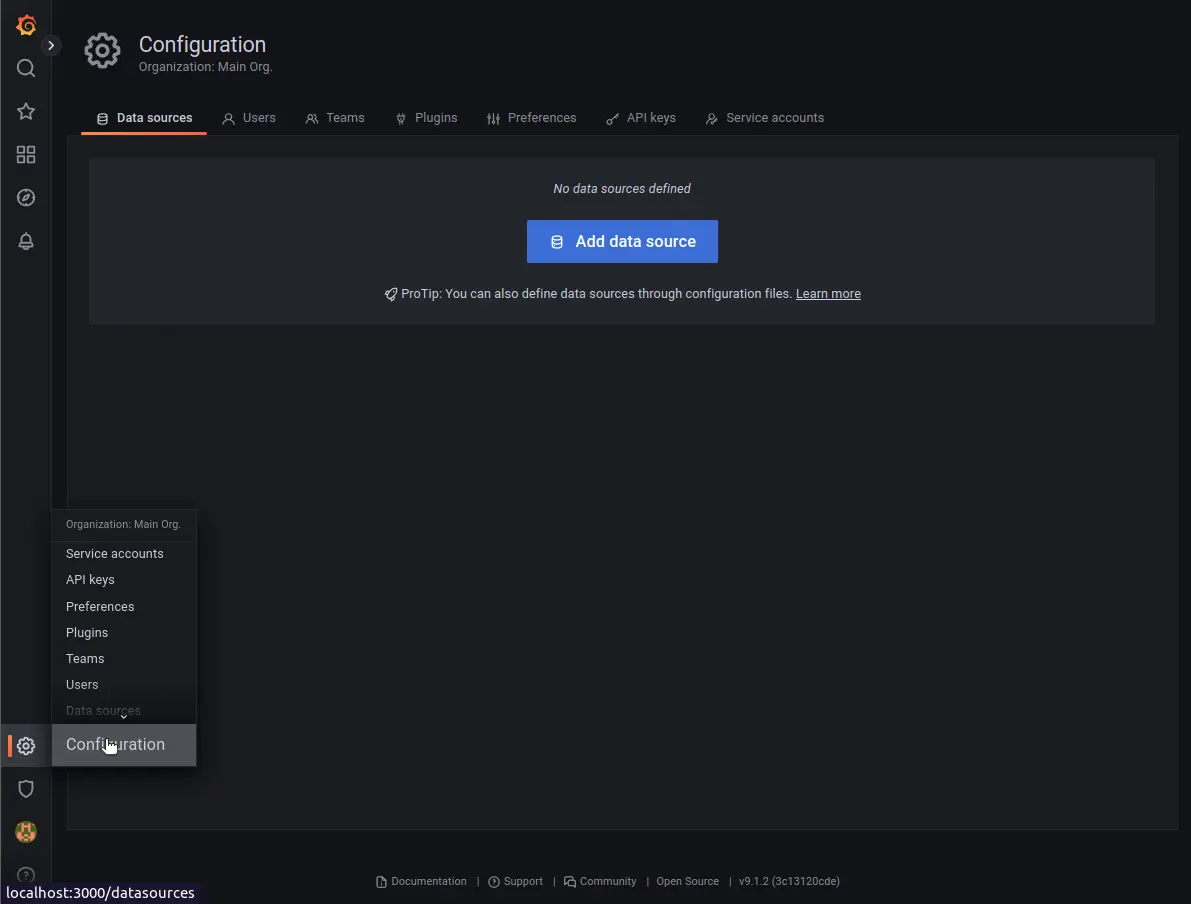The width and height of the screenshot is (1191, 904).
Task: Open the Dashboards panel icon
Action: 25,154
